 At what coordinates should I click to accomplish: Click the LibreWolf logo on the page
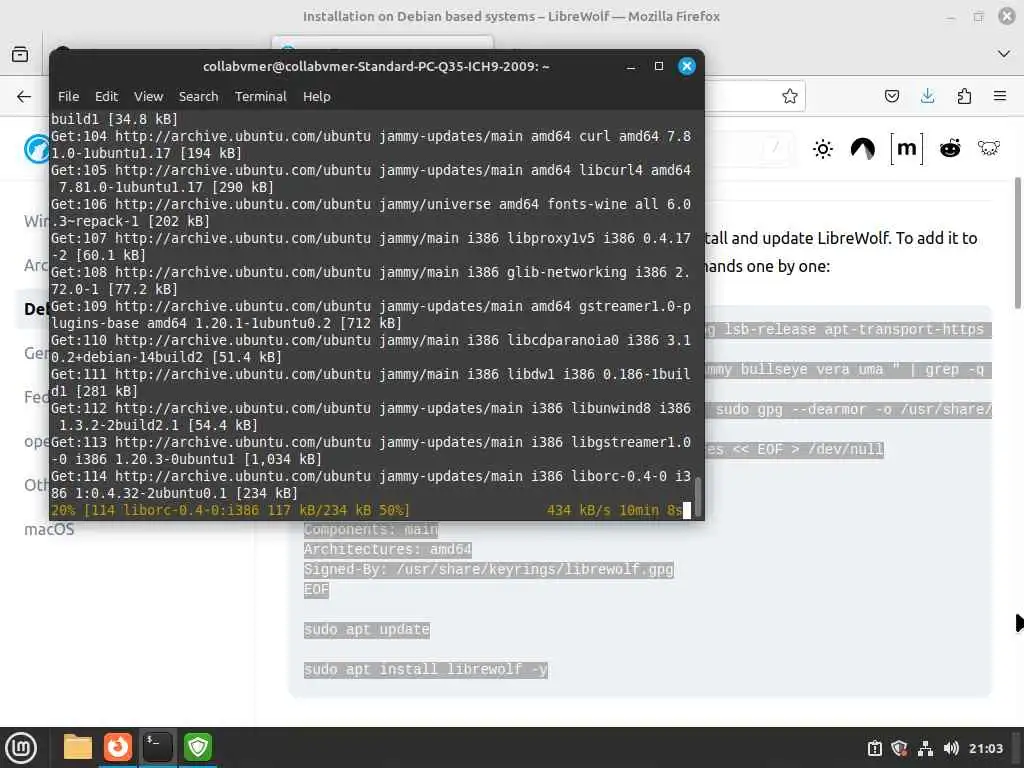point(37,149)
